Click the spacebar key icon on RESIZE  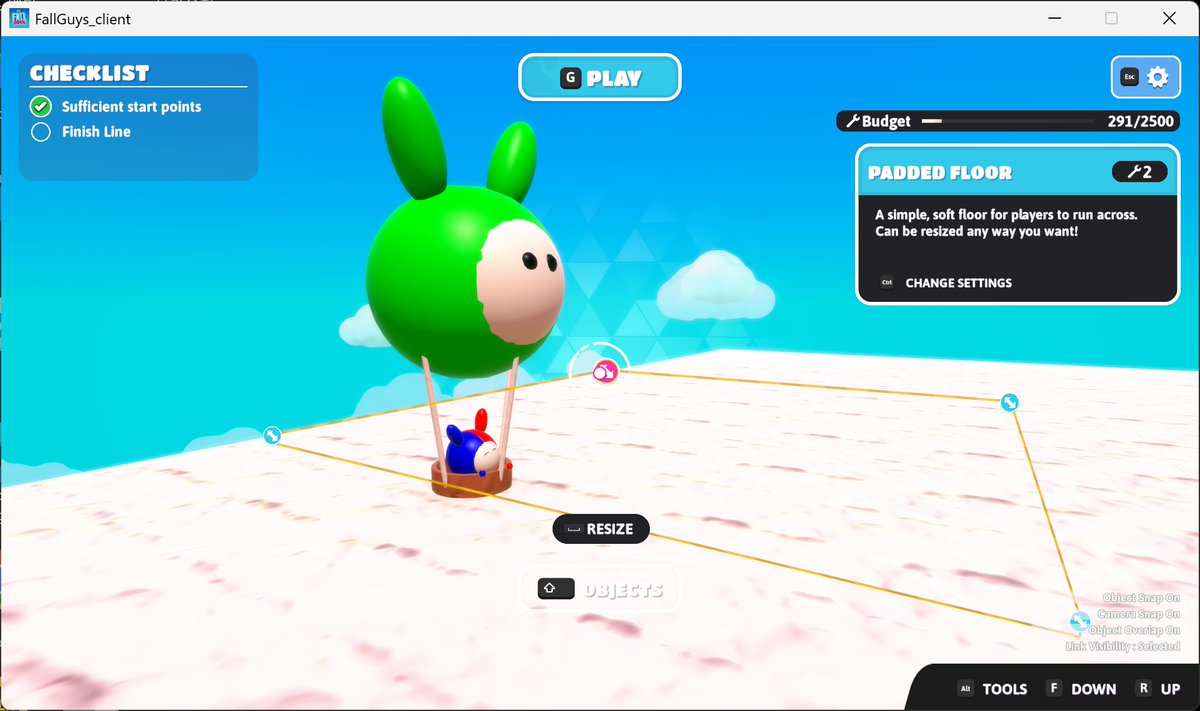pos(573,529)
